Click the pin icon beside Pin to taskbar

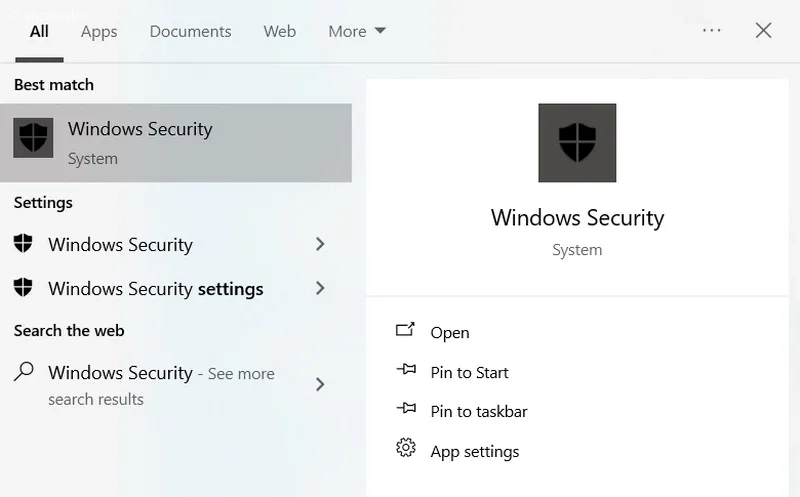pos(405,410)
